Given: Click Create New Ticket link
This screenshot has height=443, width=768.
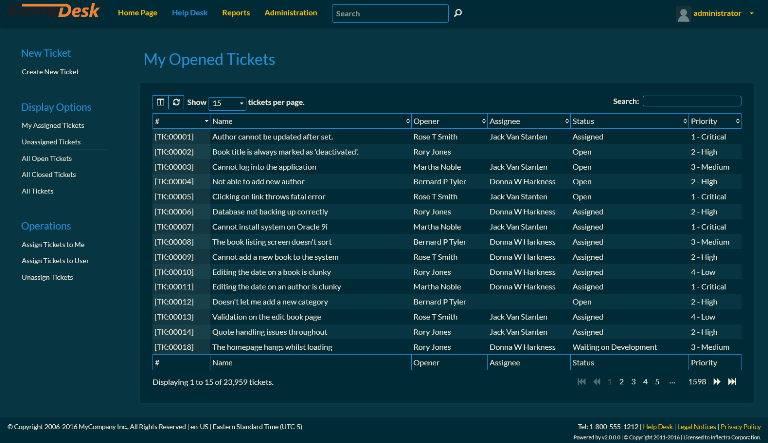Looking at the screenshot, I should click(x=50, y=72).
